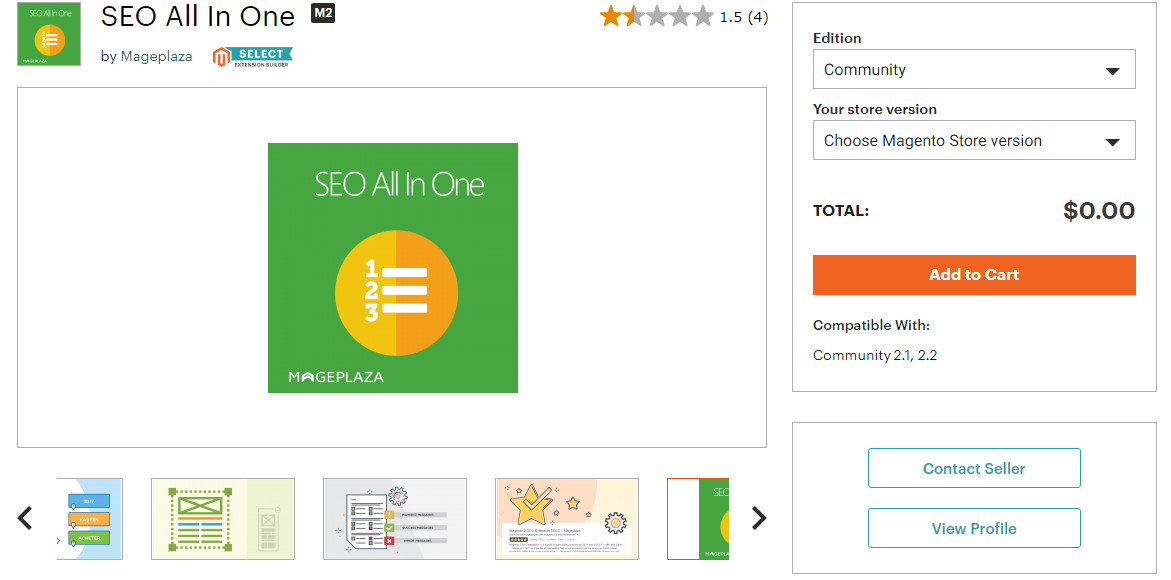Select the SEO All In One thumbnail in the strip
Image resolution: width=1171 pixels, height=580 pixels.
tap(698, 519)
